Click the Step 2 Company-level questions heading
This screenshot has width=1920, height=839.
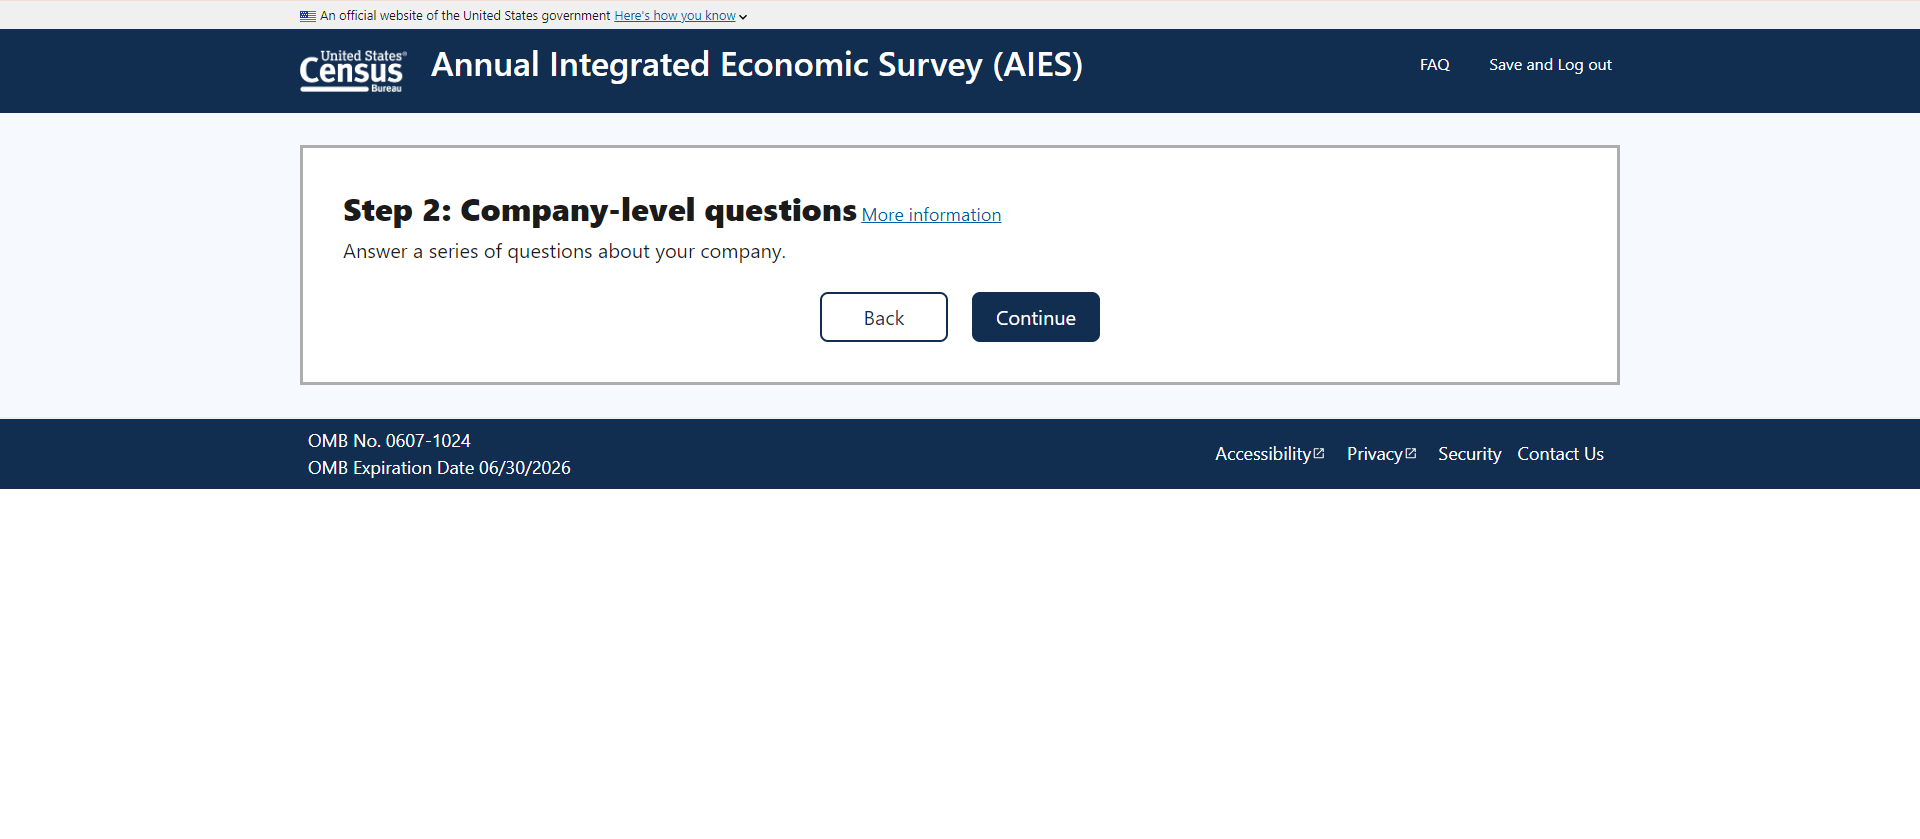[x=599, y=211]
